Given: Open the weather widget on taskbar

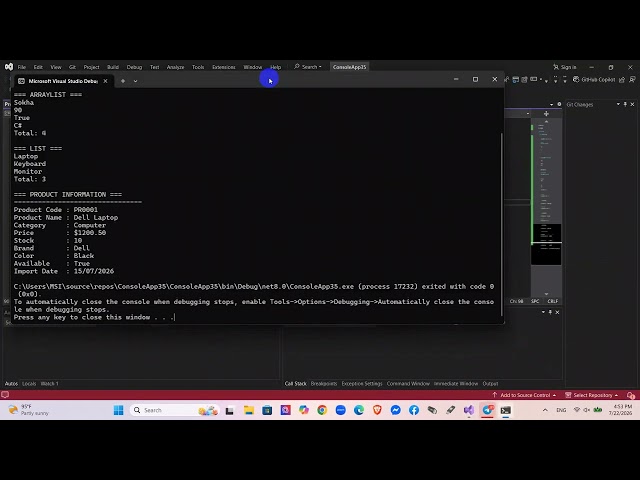Looking at the screenshot, I should pos(29,410).
